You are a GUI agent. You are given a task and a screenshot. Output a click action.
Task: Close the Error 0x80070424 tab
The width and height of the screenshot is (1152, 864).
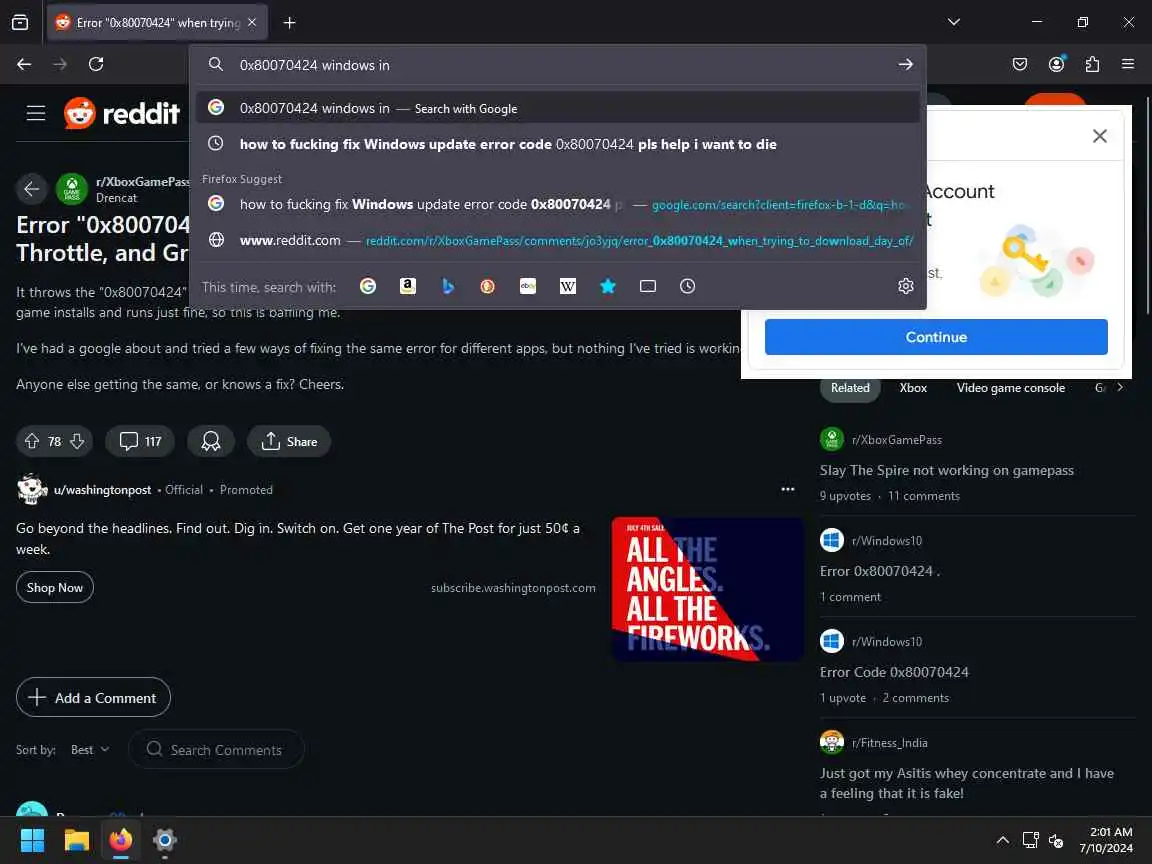pyautogui.click(x=252, y=23)
